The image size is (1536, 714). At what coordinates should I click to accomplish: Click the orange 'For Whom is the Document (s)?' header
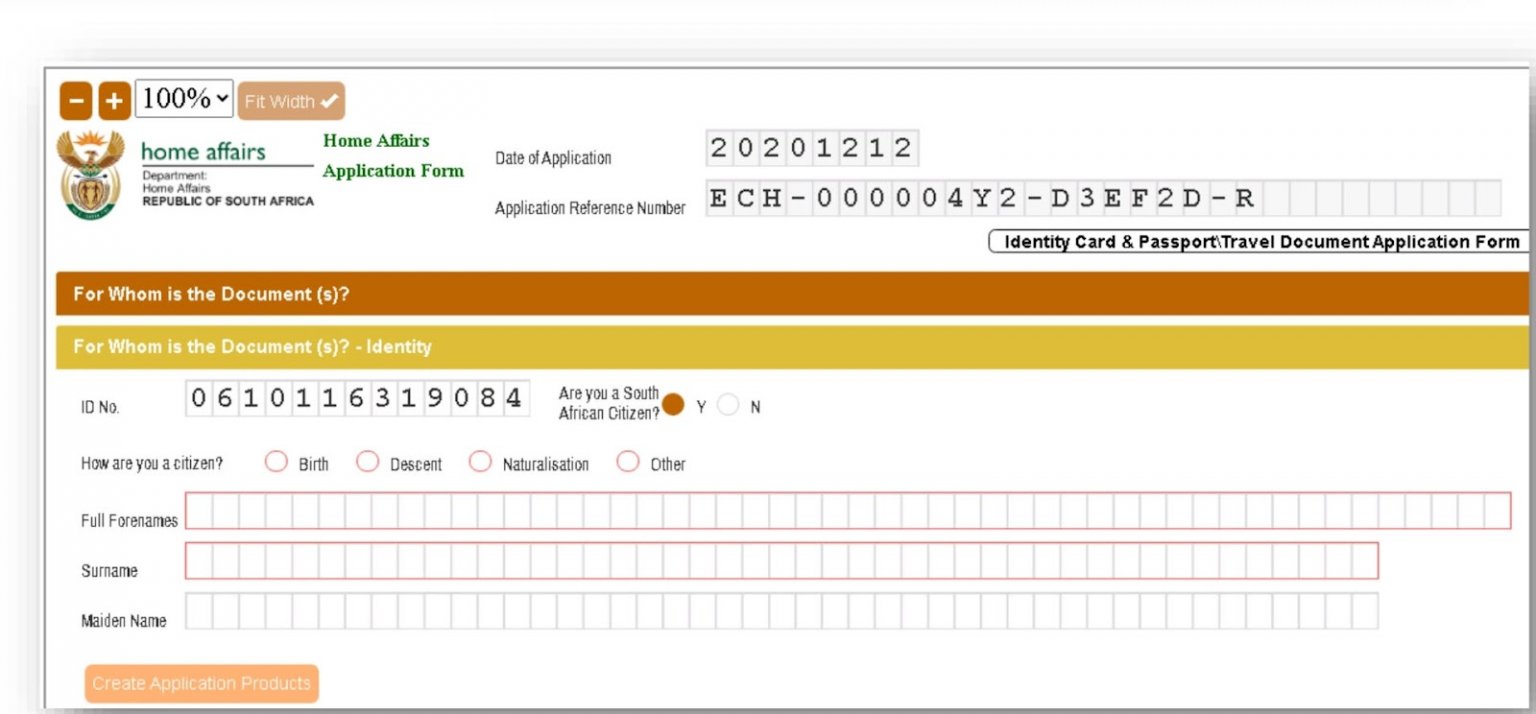(792, 294)
